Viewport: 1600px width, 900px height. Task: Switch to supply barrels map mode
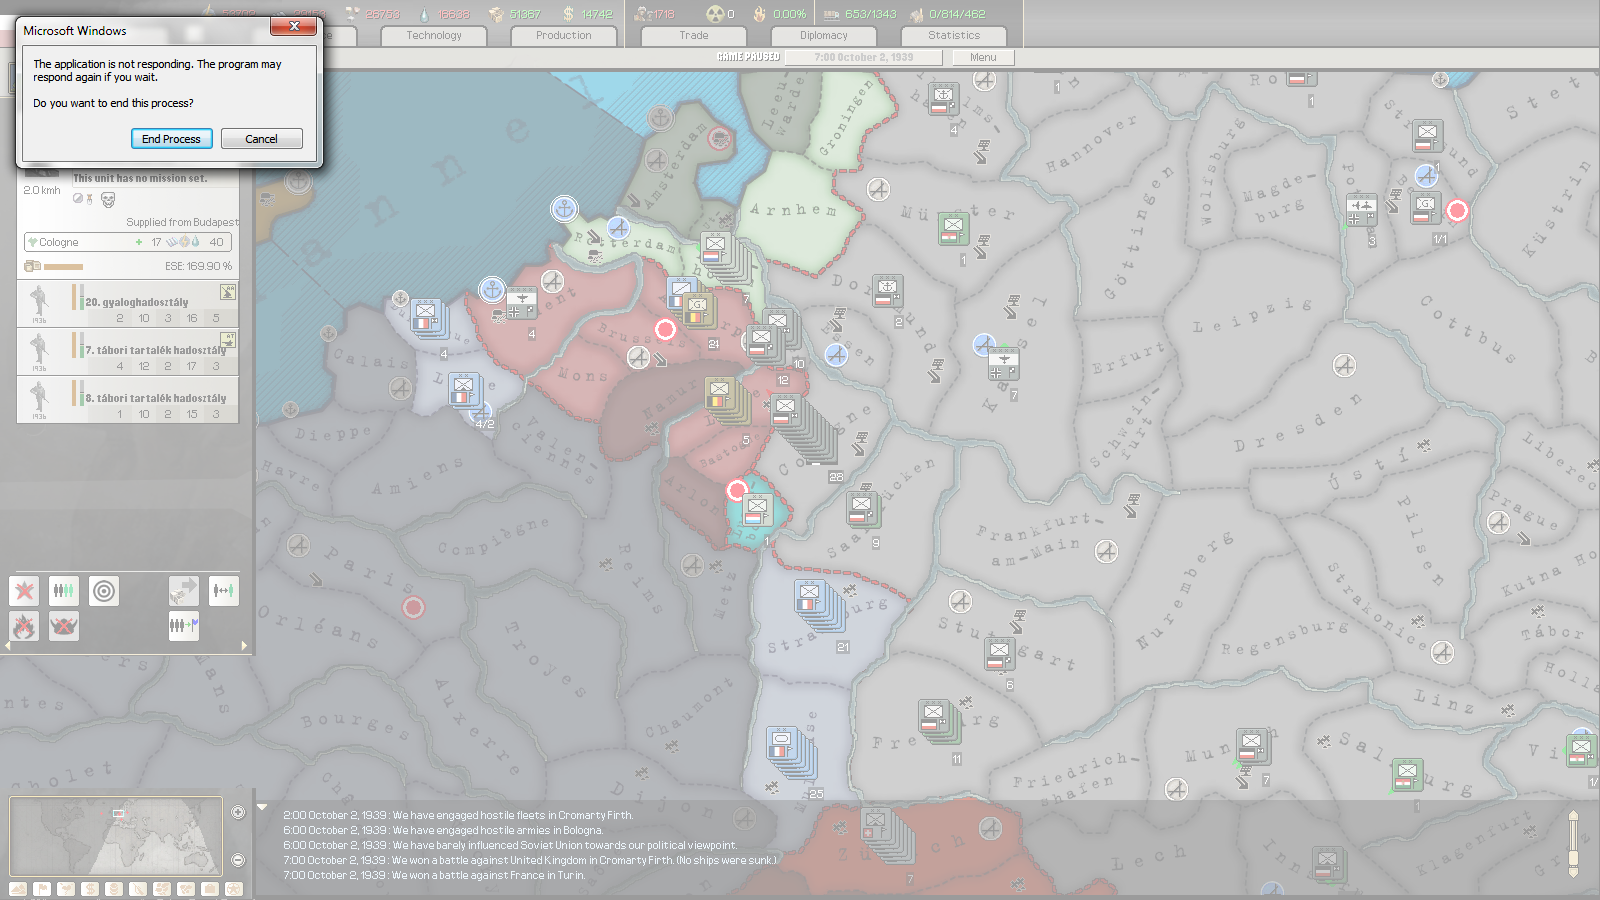[x=114, y=888]
